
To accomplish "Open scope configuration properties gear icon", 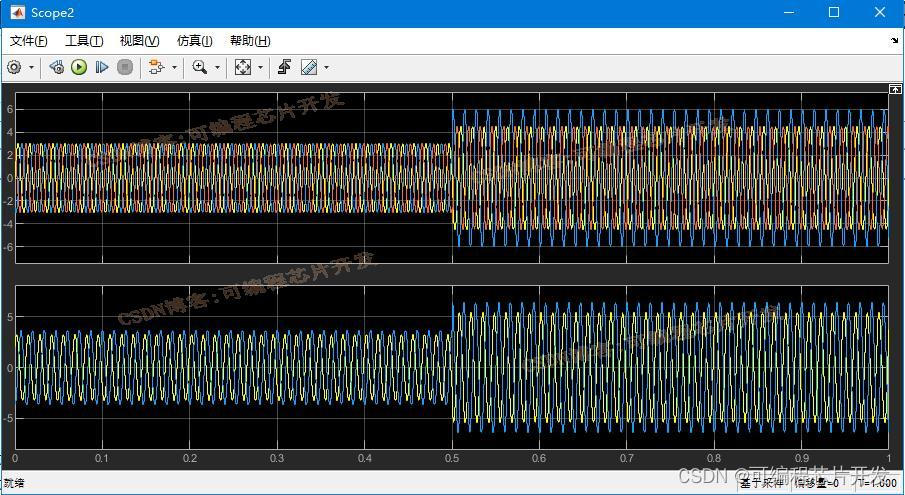I will (14, 67).
